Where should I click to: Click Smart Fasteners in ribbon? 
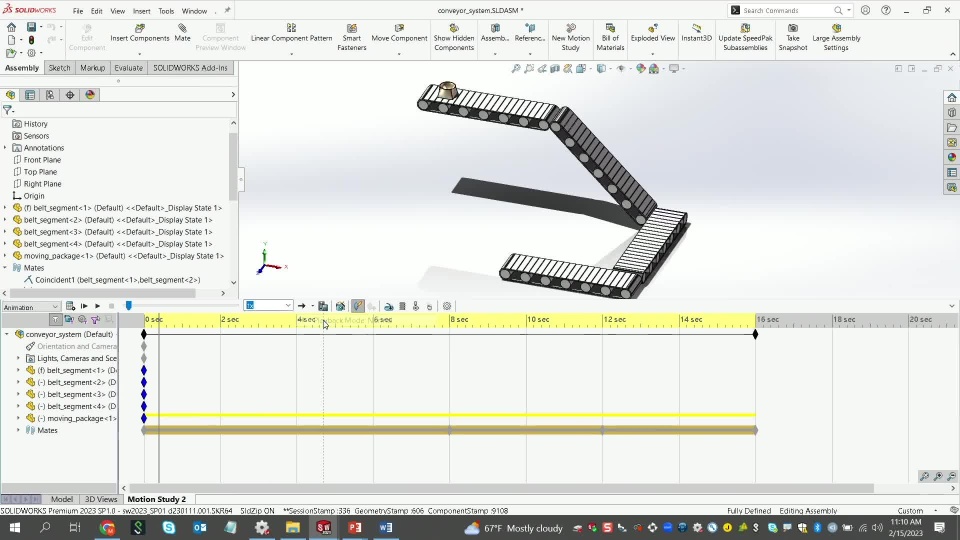point(351,37)
